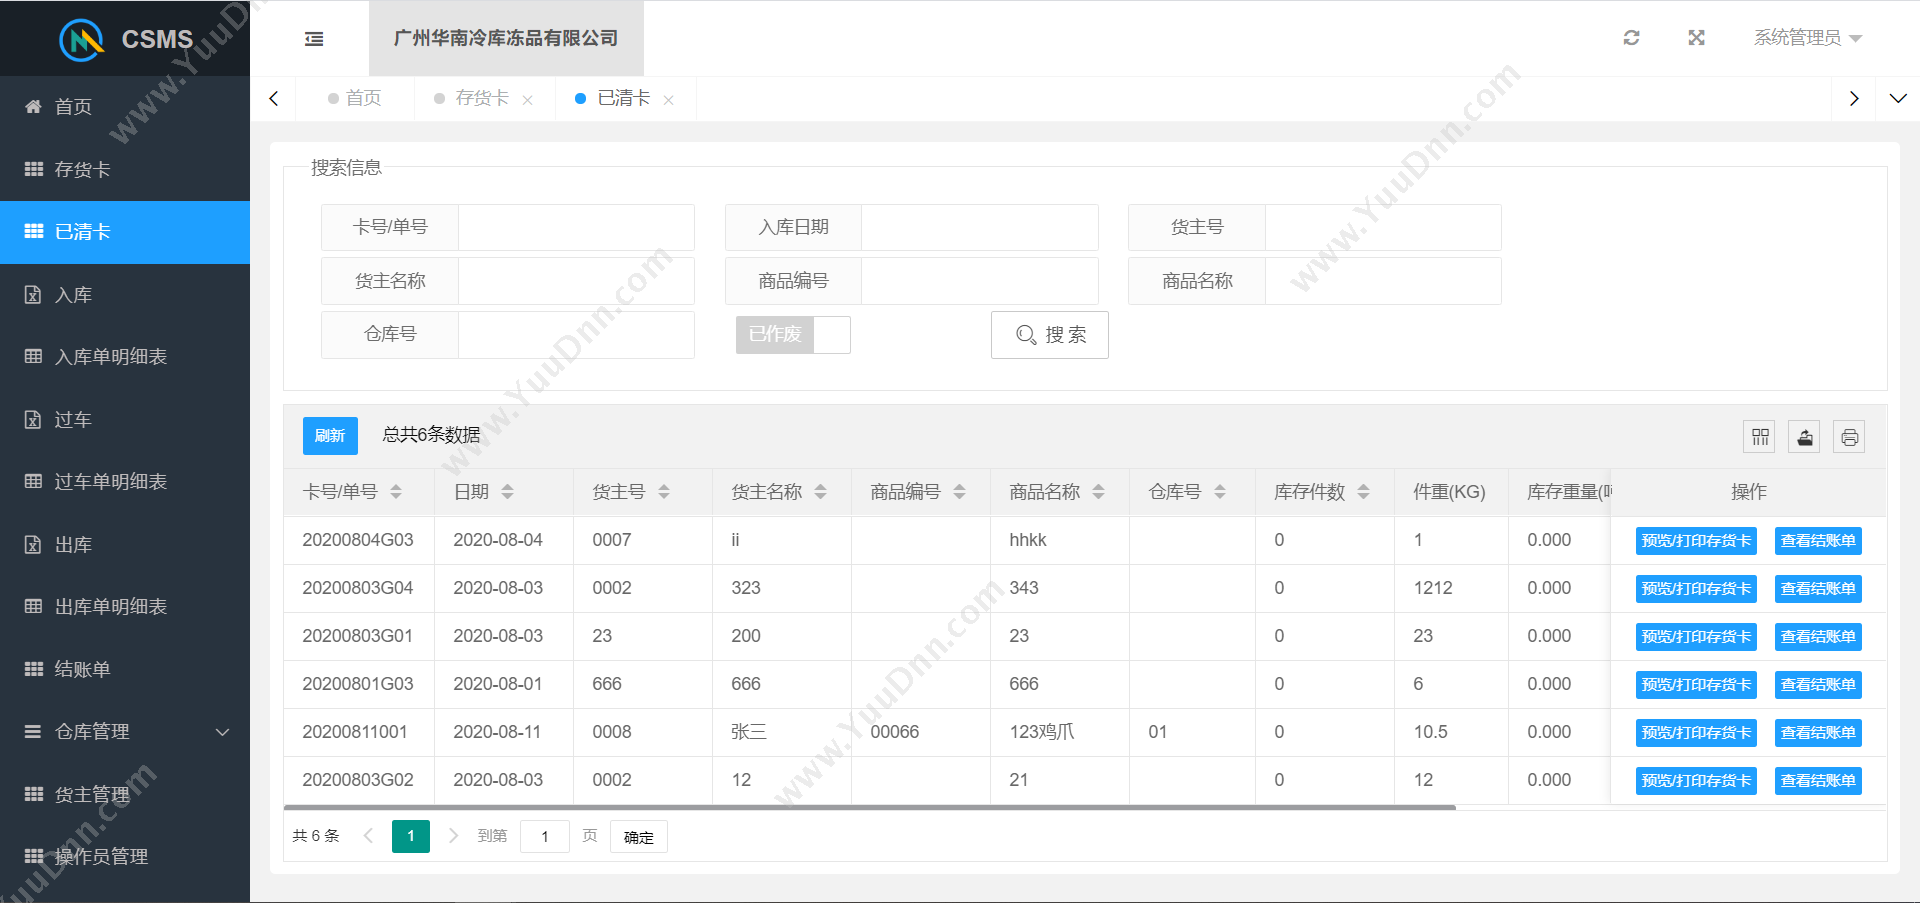Close the 存货卡 tab
The image size is (1920, 903).
528,100
